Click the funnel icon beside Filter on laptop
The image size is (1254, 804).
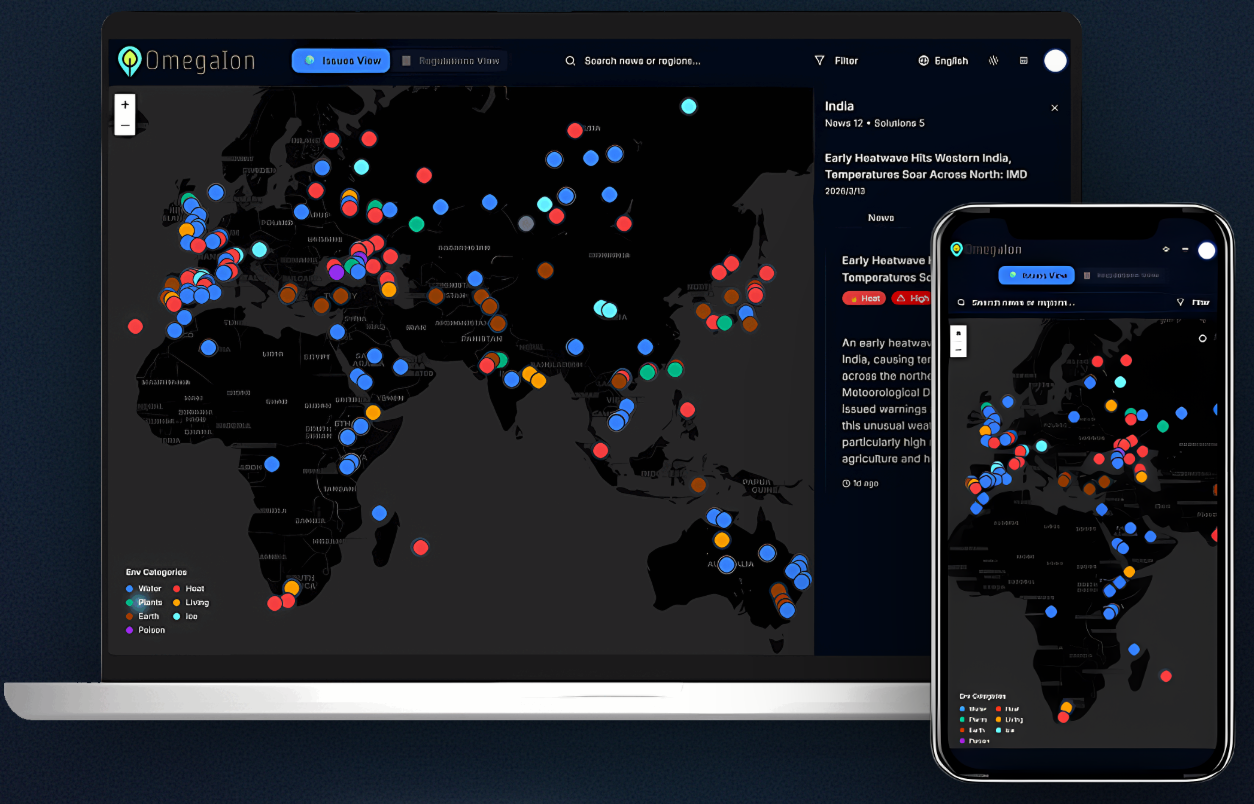[820, 61]
